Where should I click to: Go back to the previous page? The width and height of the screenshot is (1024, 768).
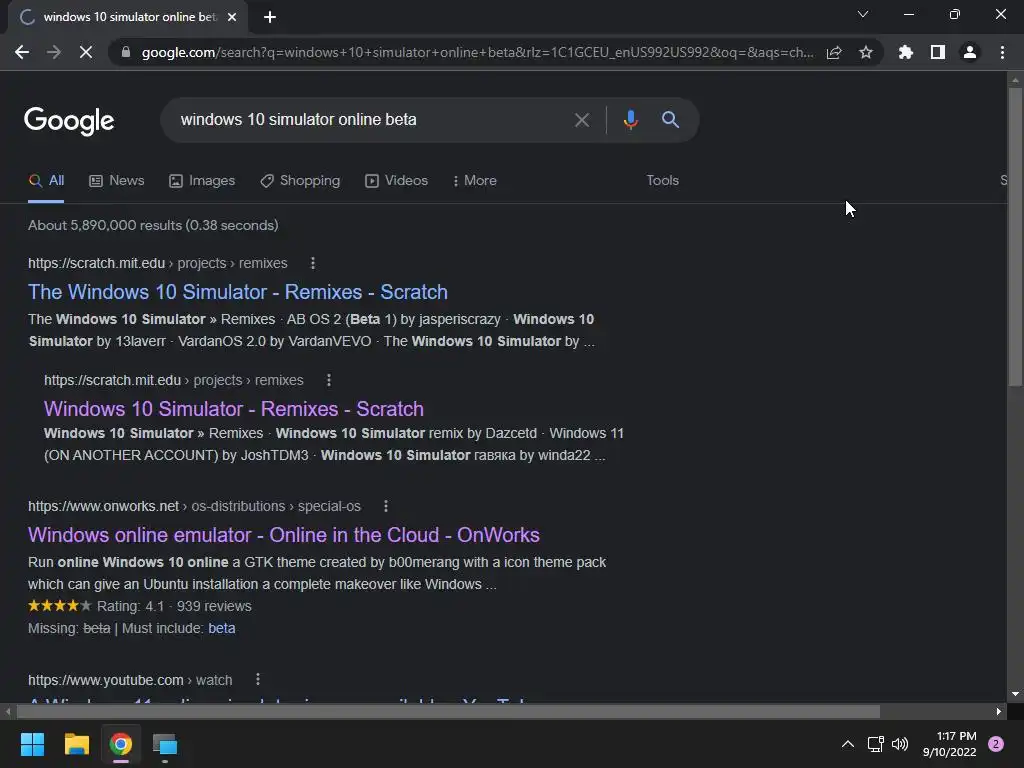tap(22, 52)
